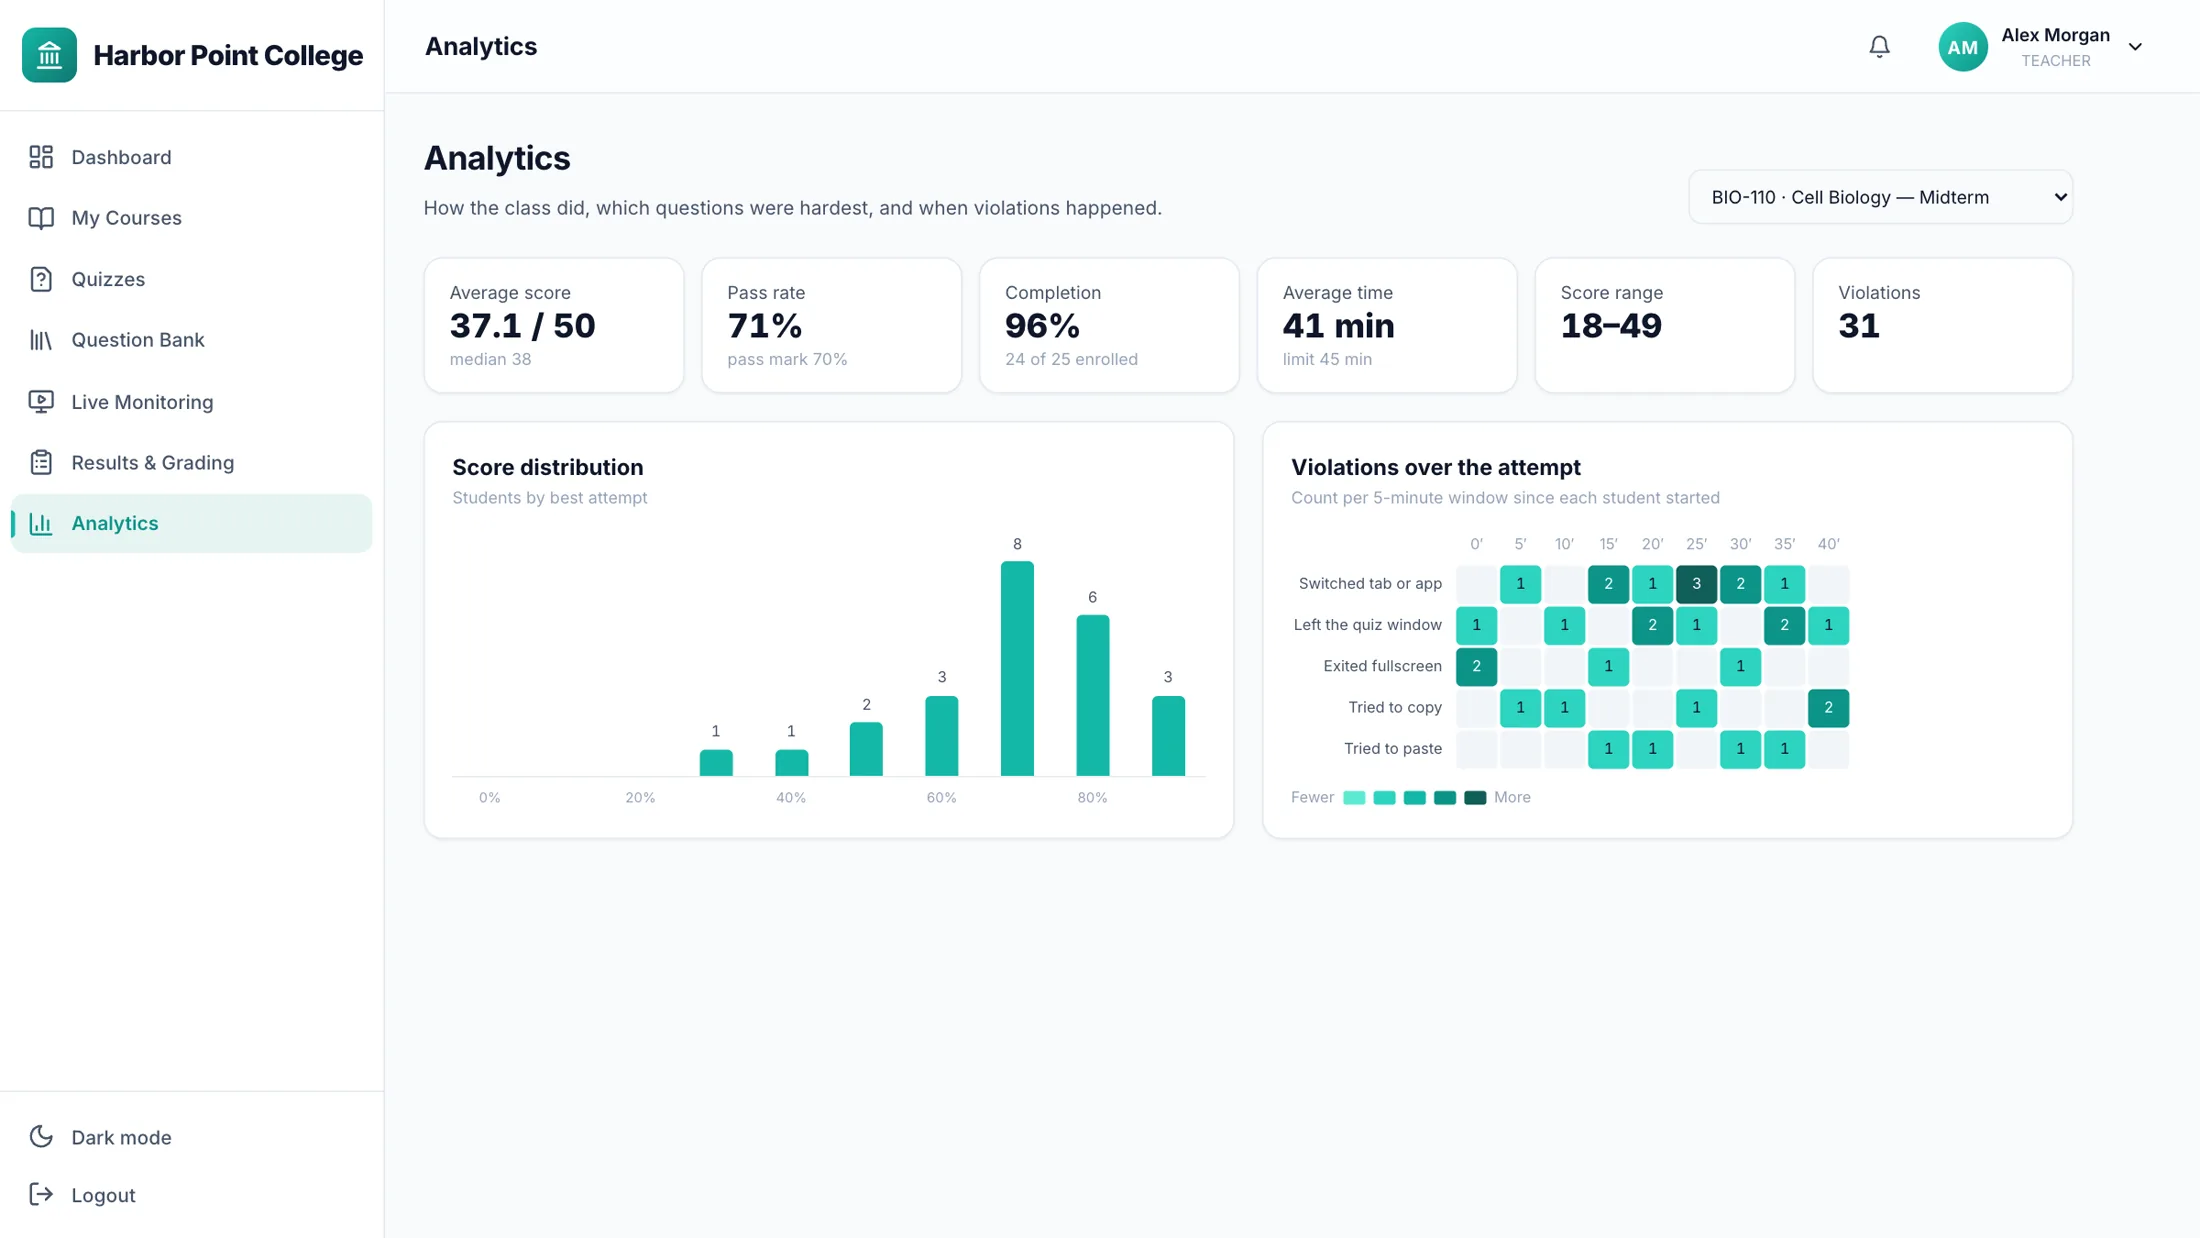Click the Tried to copy cell showing 2
Image resolution: width=2200 pixels, height=1238 pixels.
click(1828, 708)
